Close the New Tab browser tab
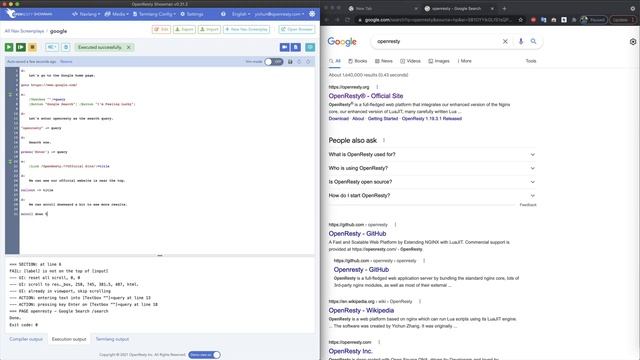Image resolution: width=640 pixels, height=360 pixels. tap(416, 8)
